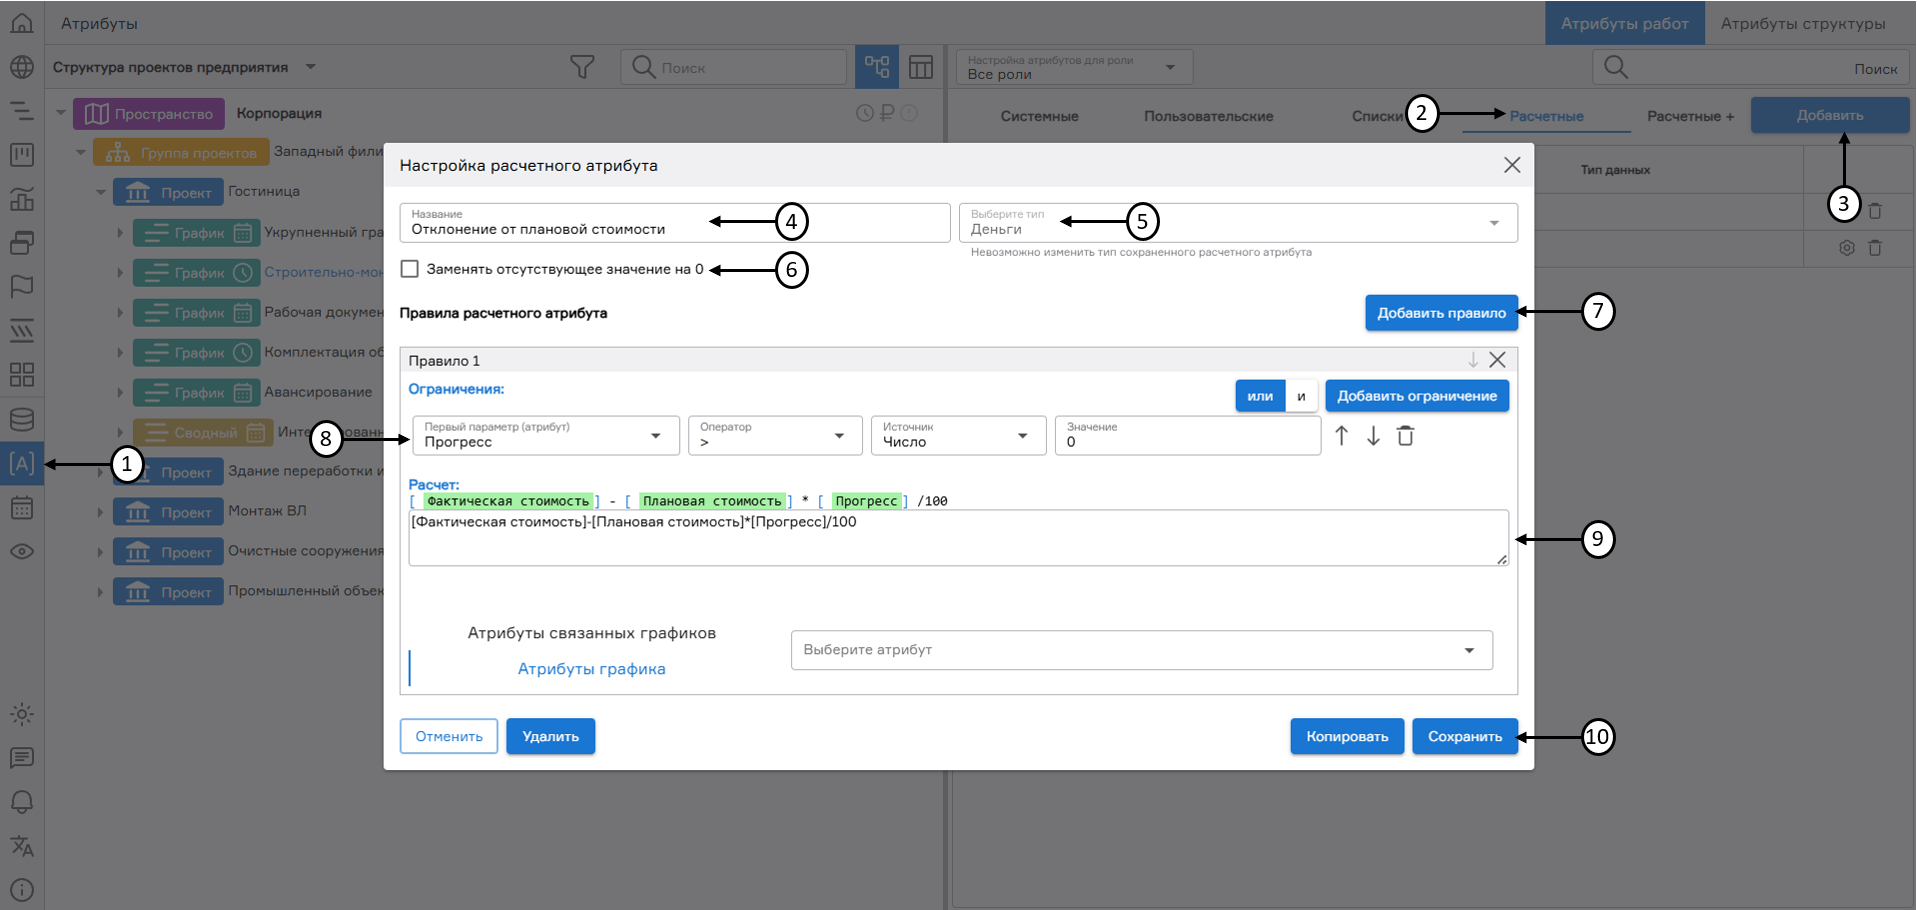
Task: Select the calendar icon in the left sidebar
Action: coord(22,508)
